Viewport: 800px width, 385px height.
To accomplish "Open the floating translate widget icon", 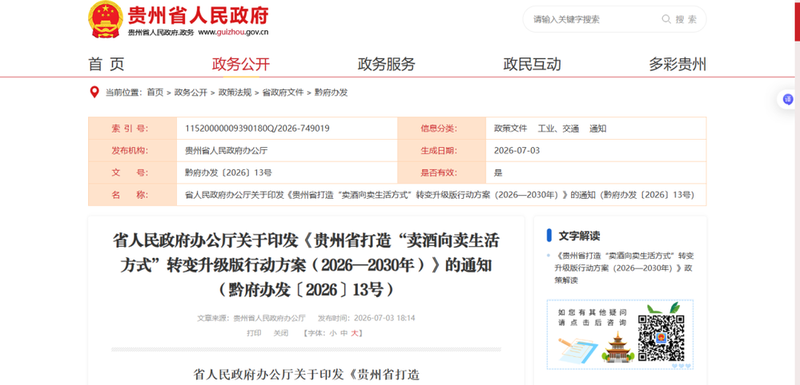I will click(787, 99).
